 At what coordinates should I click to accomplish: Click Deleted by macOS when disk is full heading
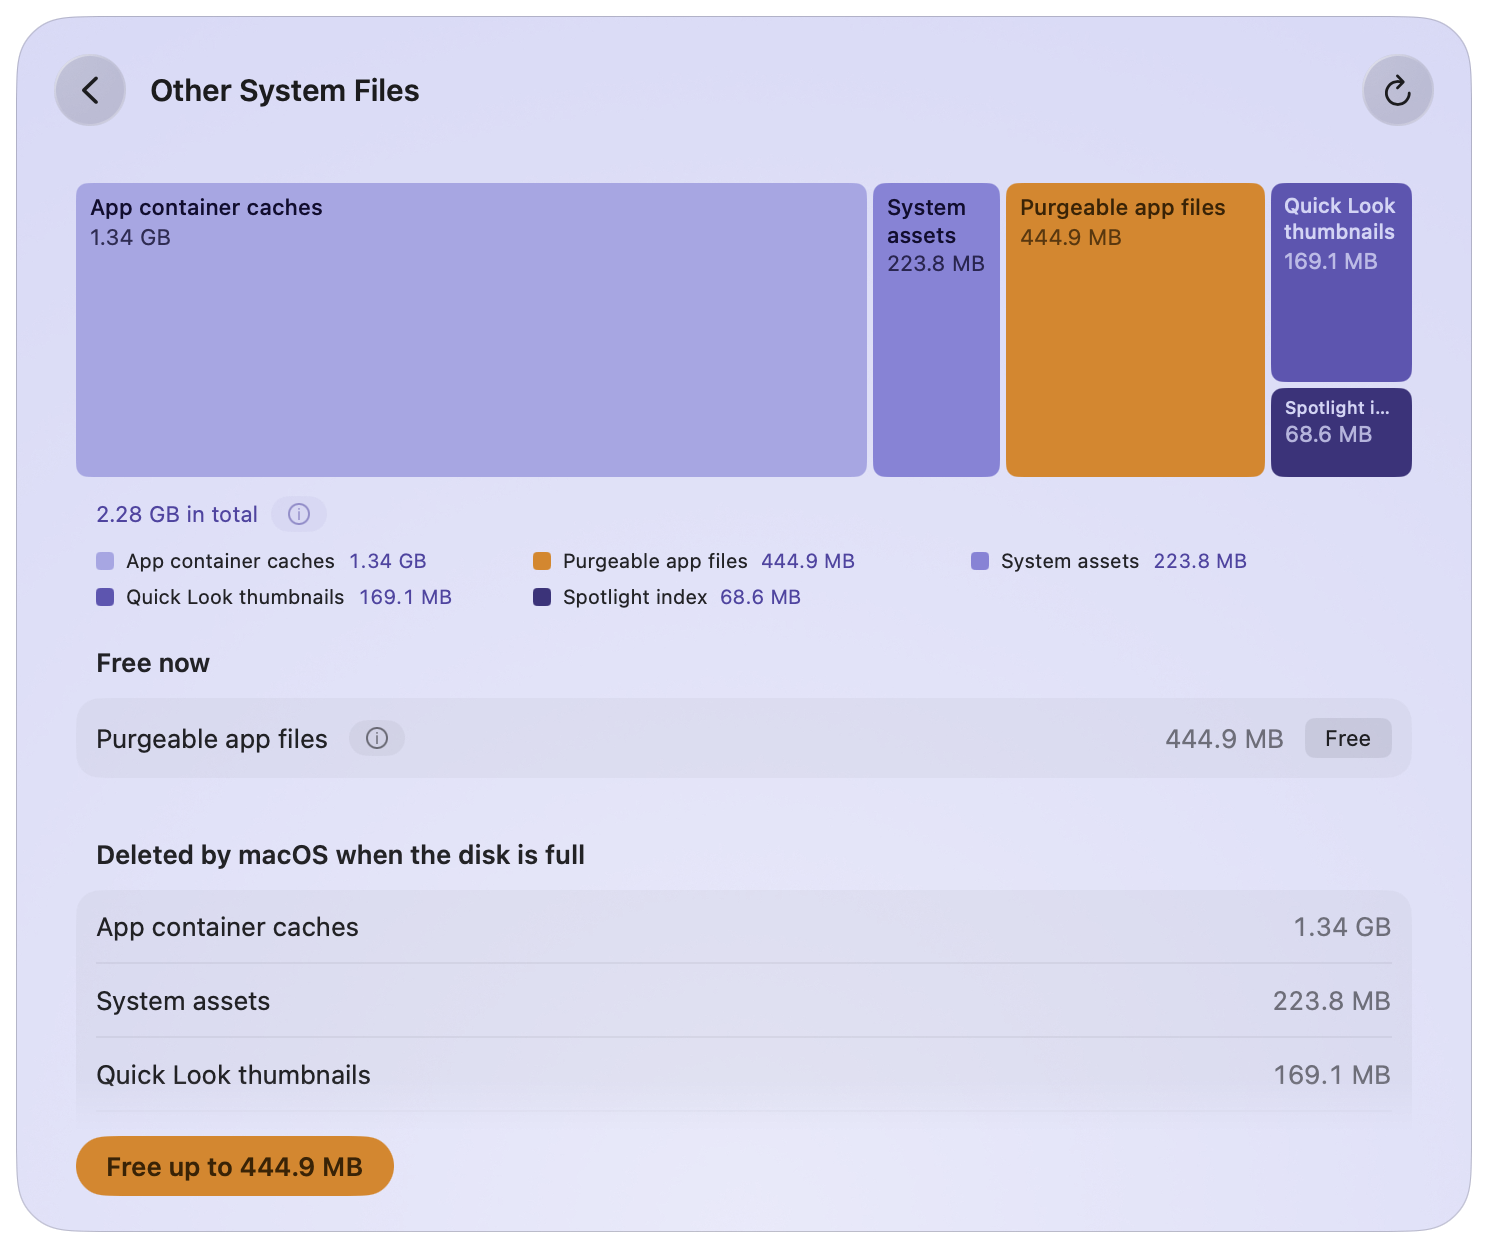(340, 855)
